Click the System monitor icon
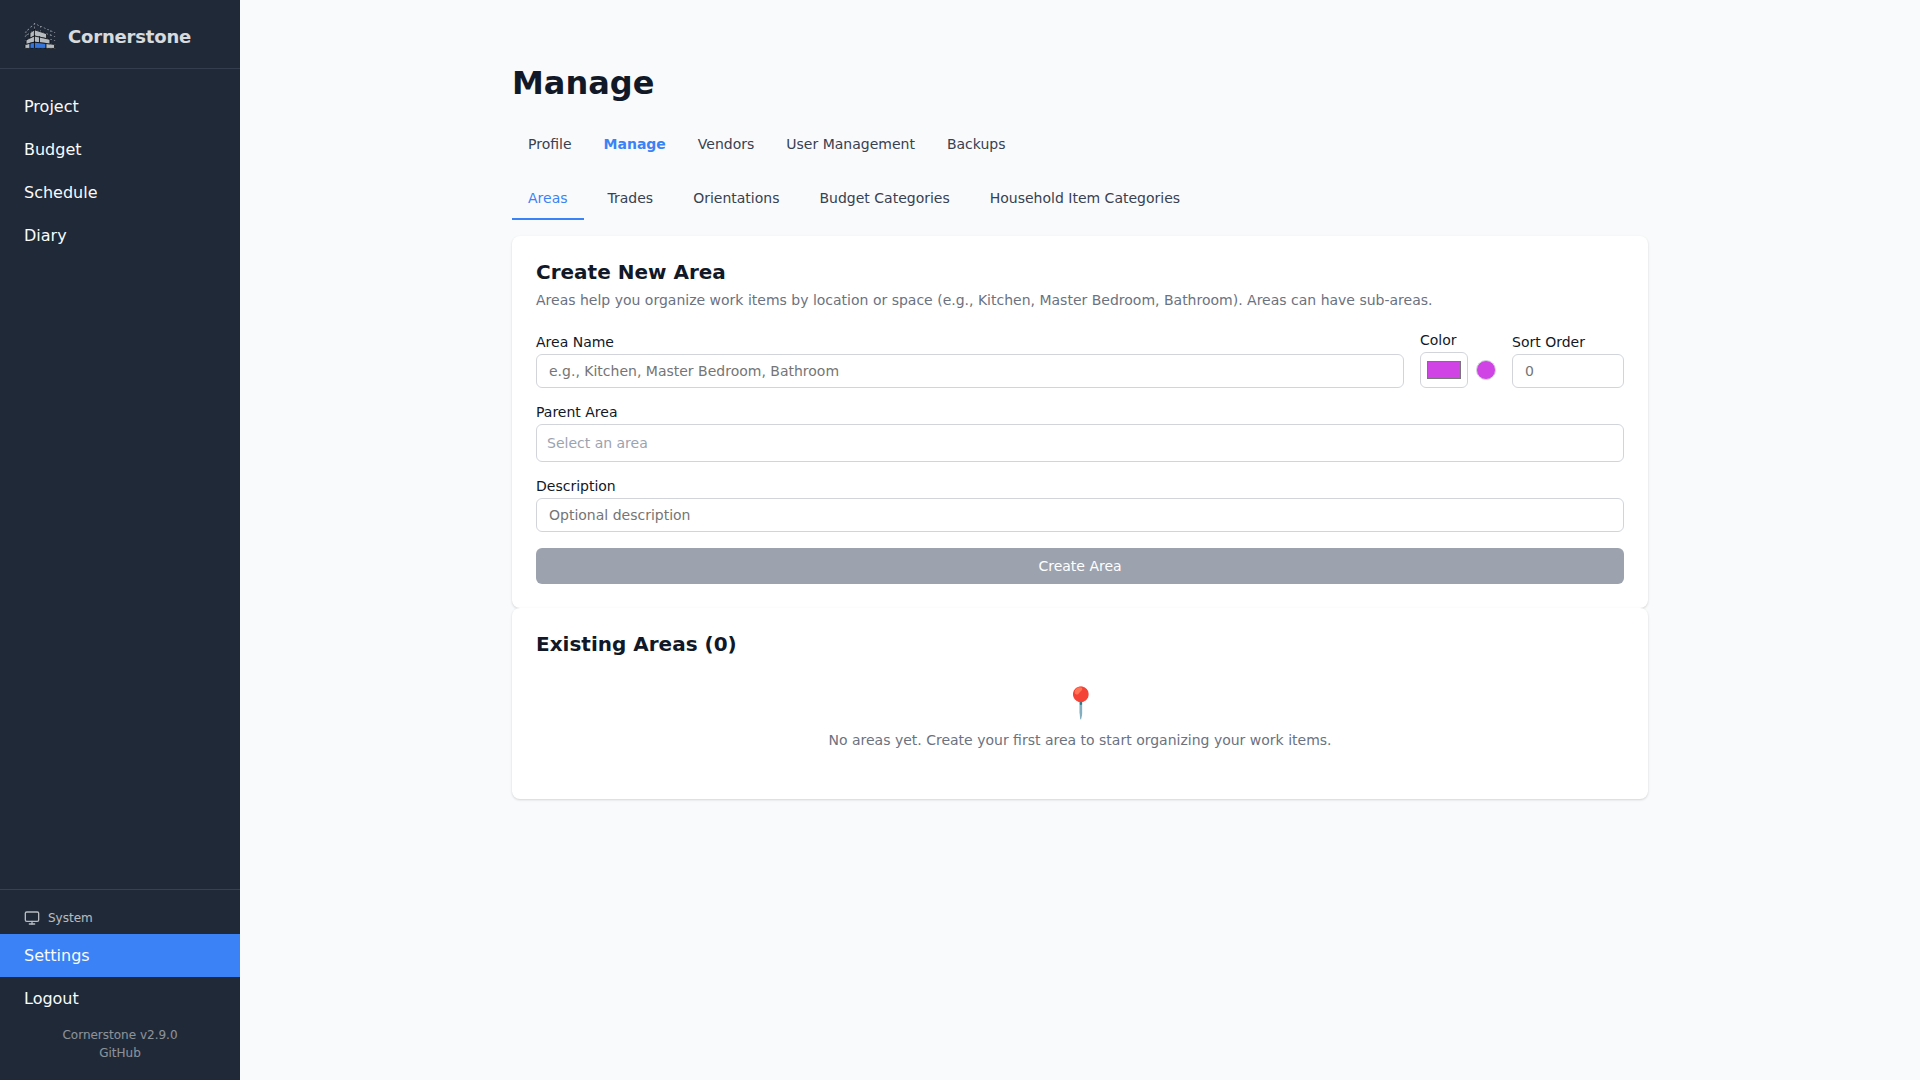Image resolution: width=1920 pixels, height=1080 pixels. tap(32, 918)
